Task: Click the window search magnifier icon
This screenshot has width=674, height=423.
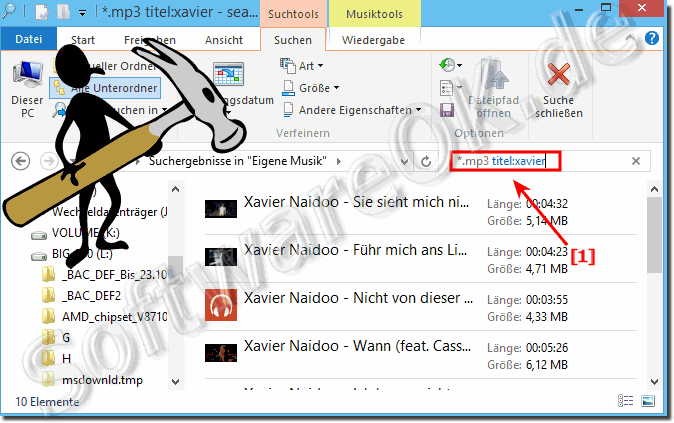Action: (8, 10)
